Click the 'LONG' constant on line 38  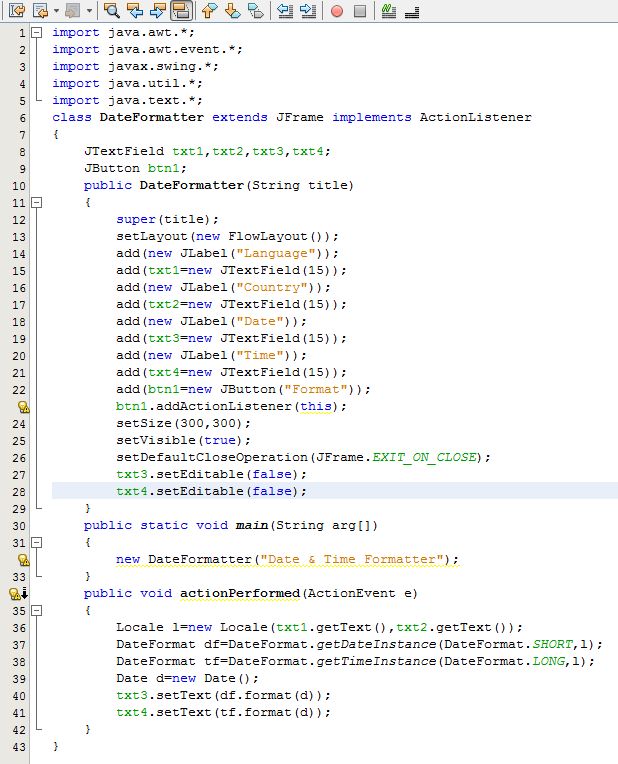(548, 662)
